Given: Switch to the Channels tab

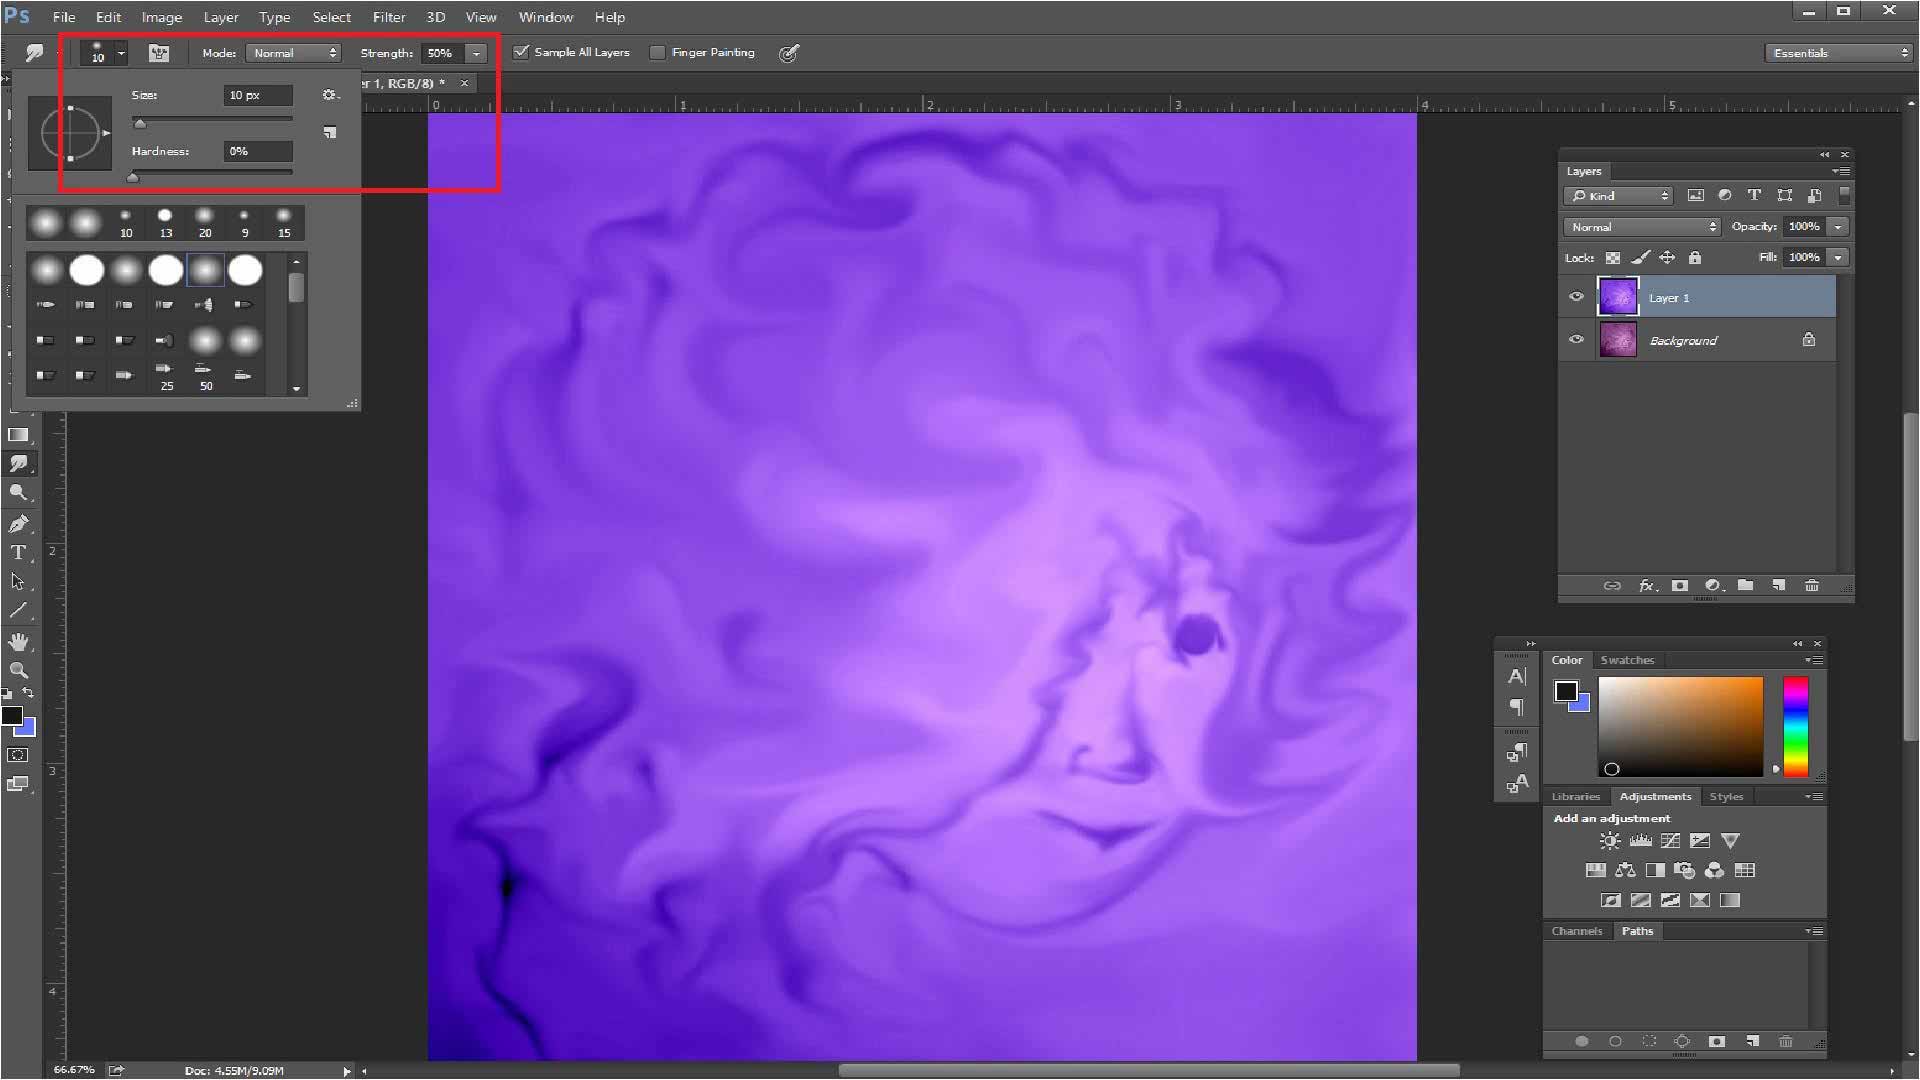Looking at the screenshot, I should pyautogui.click(x=1577, y=931).
